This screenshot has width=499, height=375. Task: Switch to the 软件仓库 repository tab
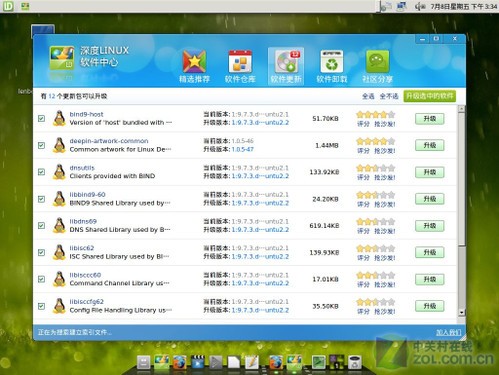pyautogui.click(x=240, y=67)
